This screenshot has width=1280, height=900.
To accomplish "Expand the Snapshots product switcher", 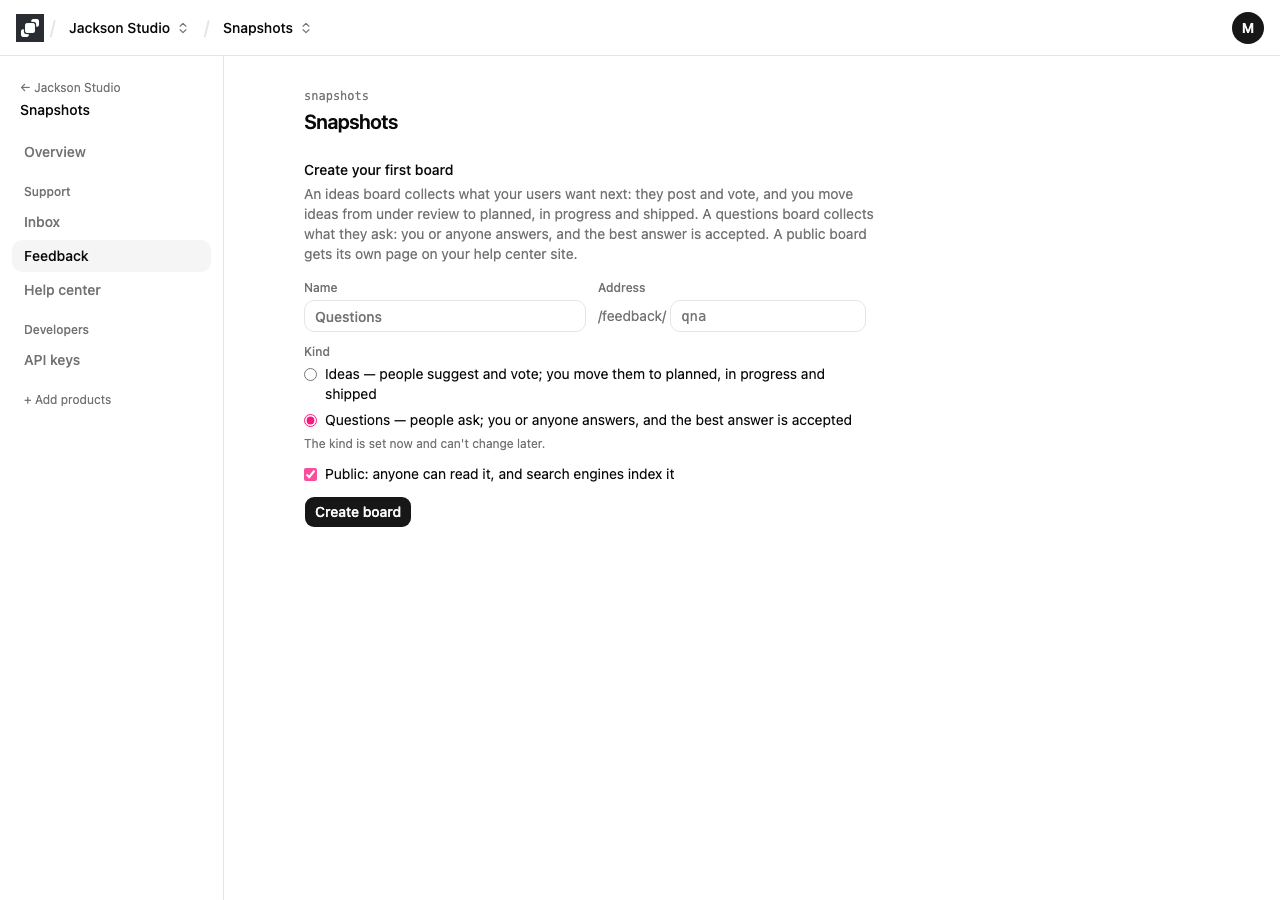I will coord(267,28).
